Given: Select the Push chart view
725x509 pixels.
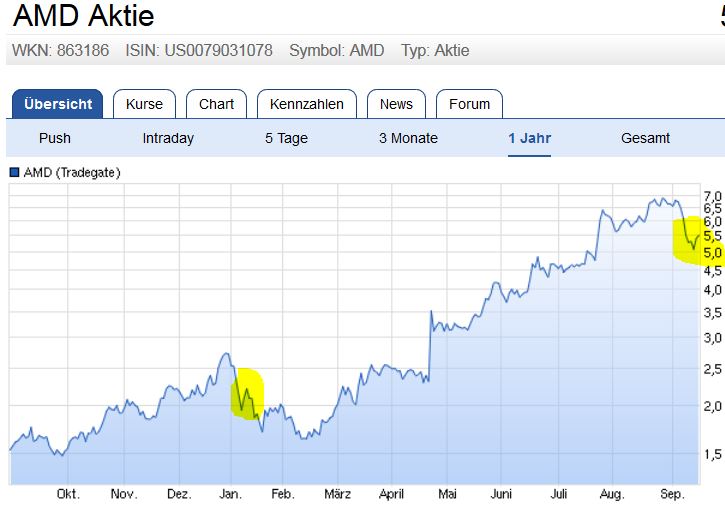Looking at the screenshot, I should coord(55,138).
